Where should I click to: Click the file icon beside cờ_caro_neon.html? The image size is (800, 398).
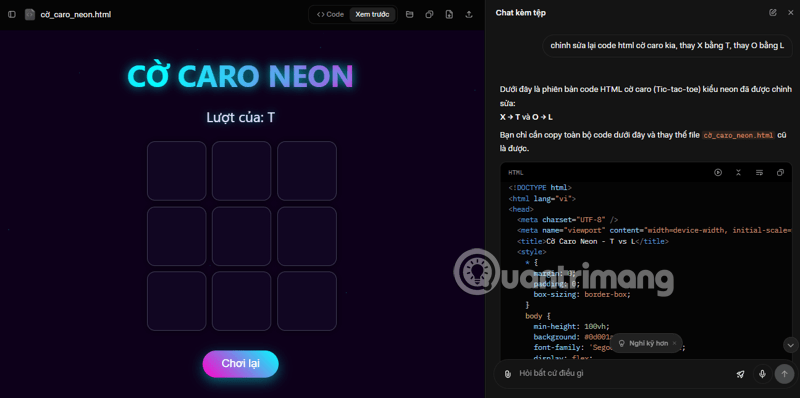click(30, 14)
